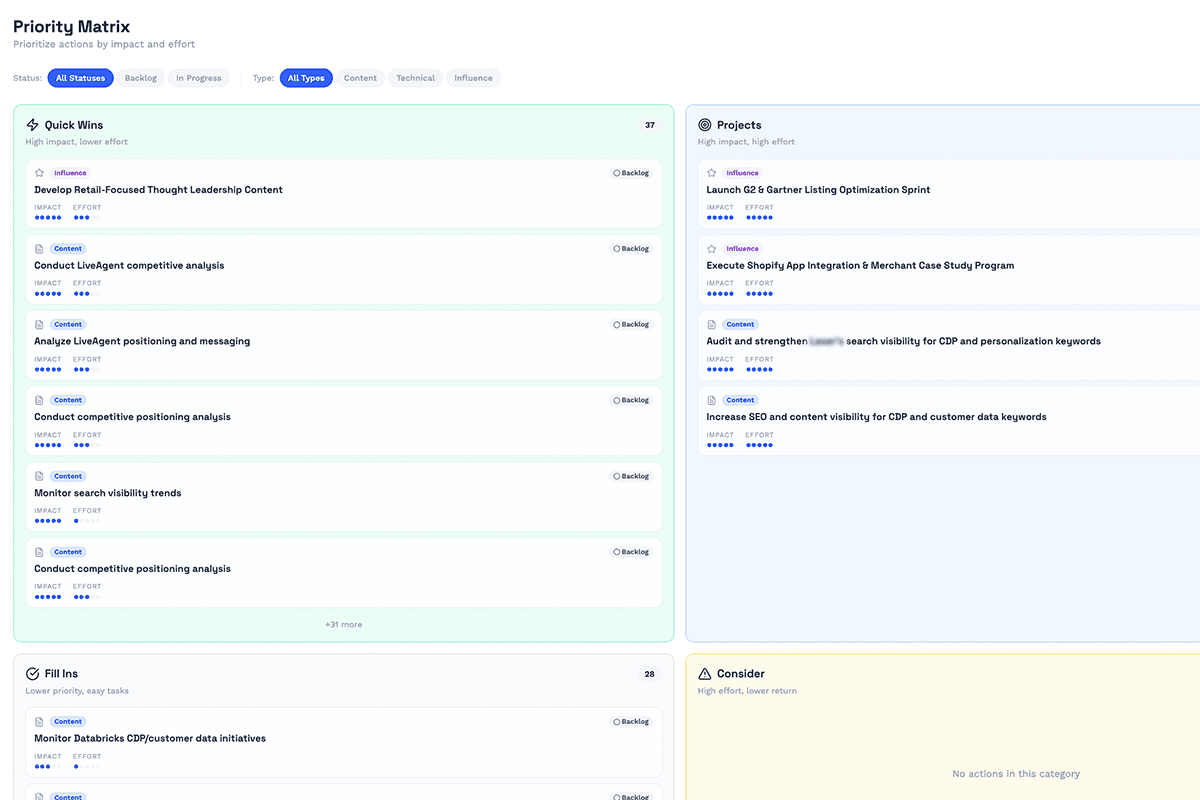Open the Backlog status selector on Monitor search visibility trends
Image resolution: width=1200 pixels, height=800 pixels.
coord(631,476)
